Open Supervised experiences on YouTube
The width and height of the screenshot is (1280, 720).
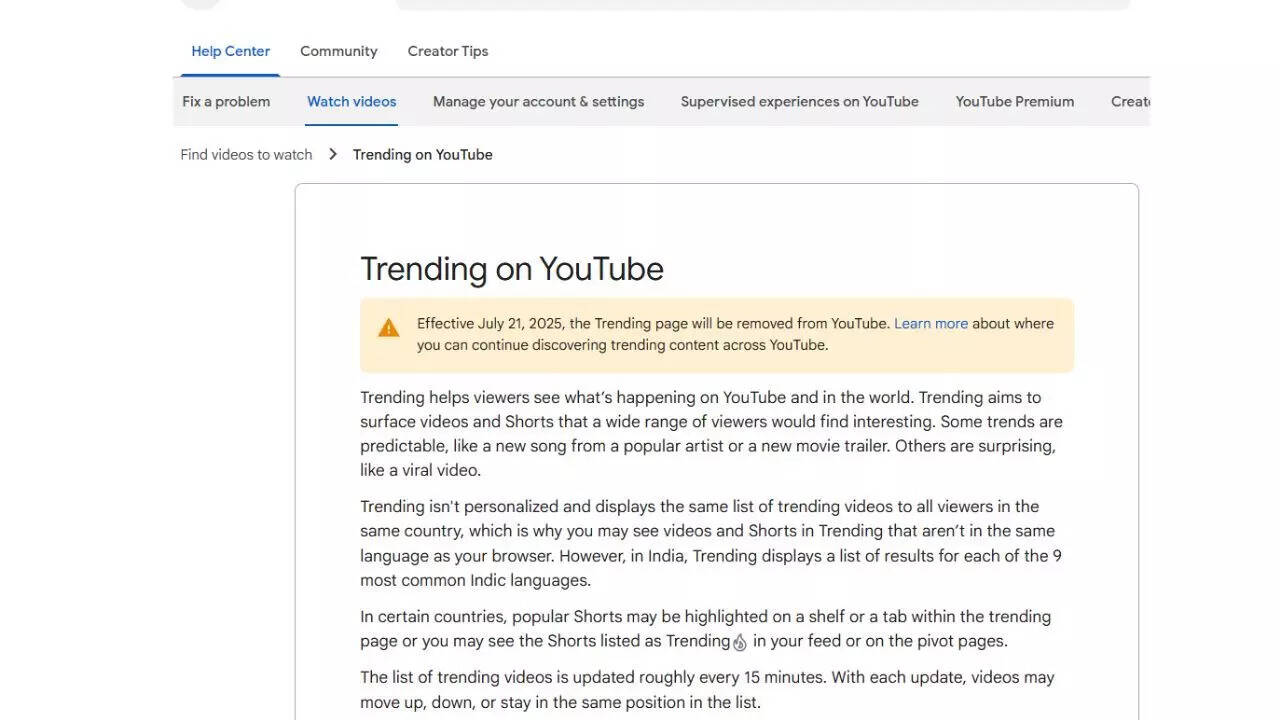(799, 101)
